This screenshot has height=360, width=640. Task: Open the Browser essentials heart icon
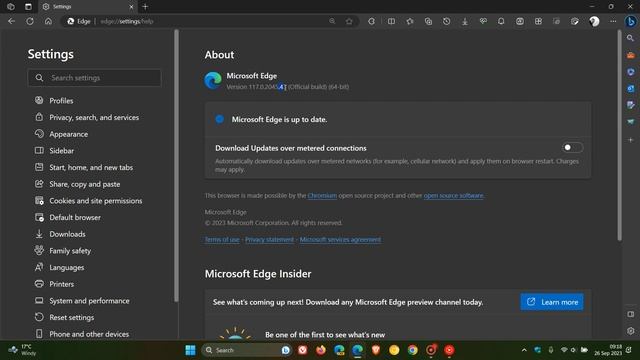point(483,21)
